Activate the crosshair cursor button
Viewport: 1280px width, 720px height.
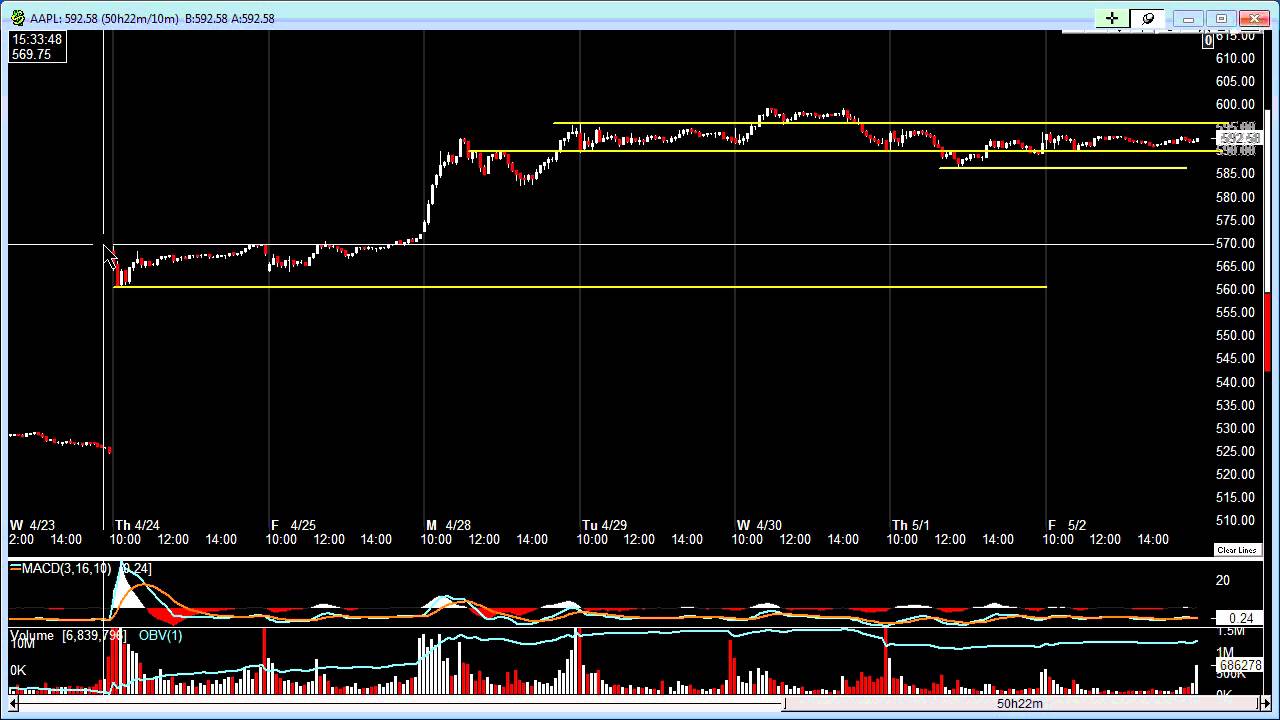click(x=1112, y=18)
